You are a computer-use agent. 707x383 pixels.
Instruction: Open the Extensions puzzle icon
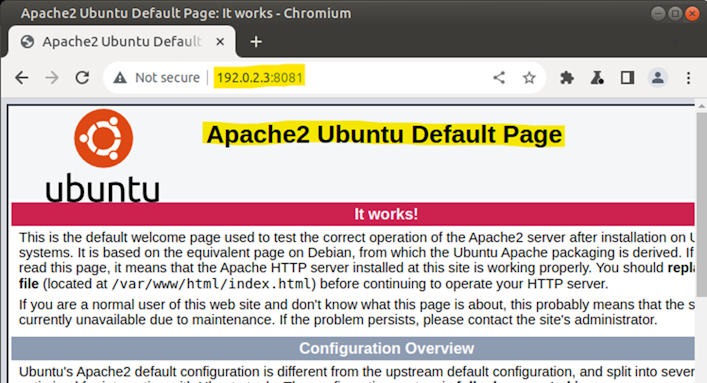pyautogui.click(x=567, y=78)
